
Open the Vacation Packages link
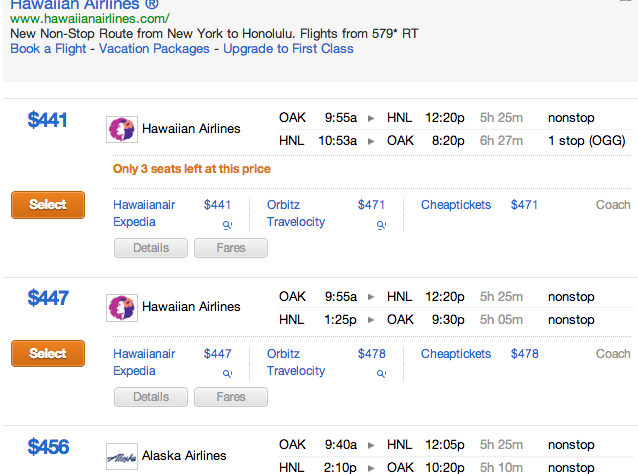point(154,48)
